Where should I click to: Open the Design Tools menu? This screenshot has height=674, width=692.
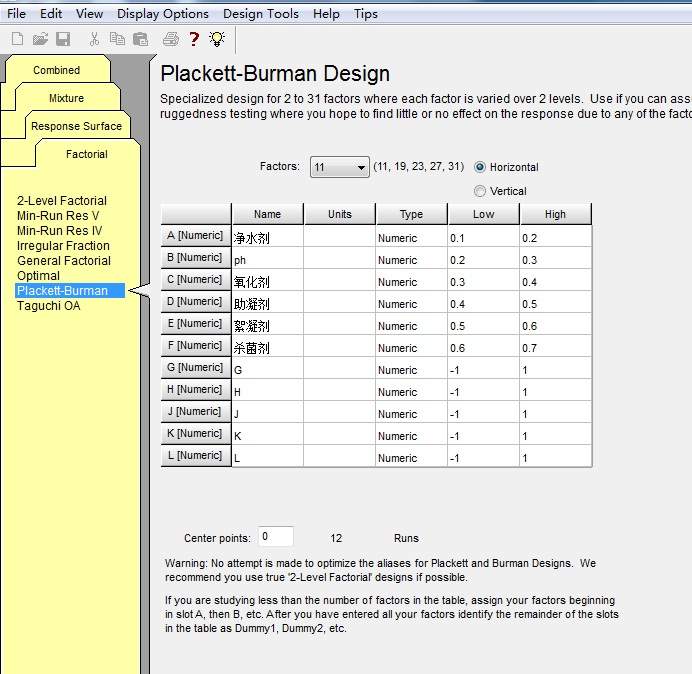point(261,14)
